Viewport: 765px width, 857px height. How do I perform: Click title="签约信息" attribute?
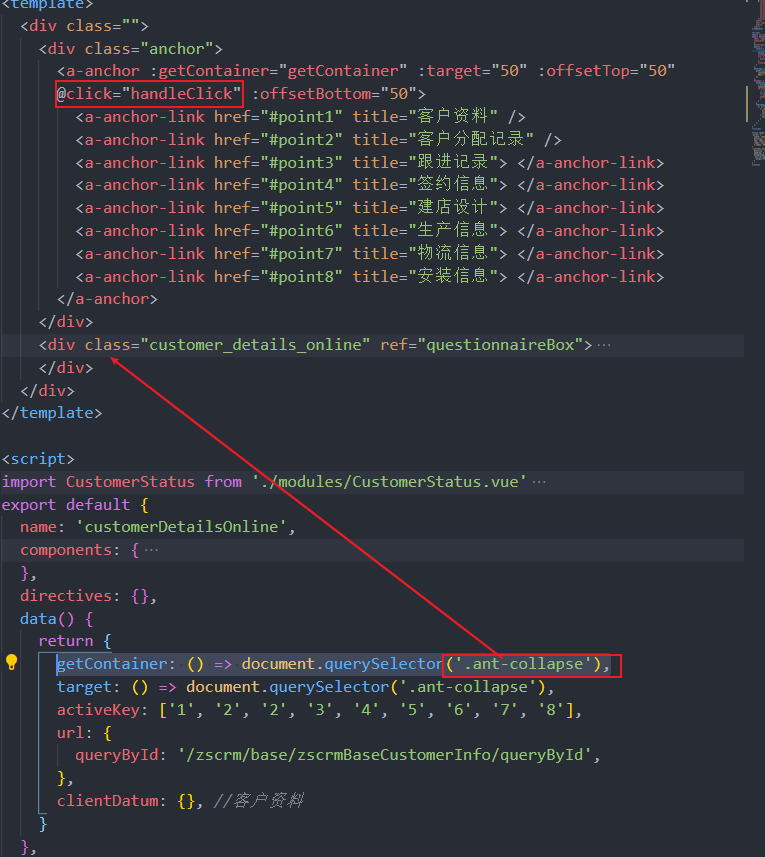(x=425, y=185)
